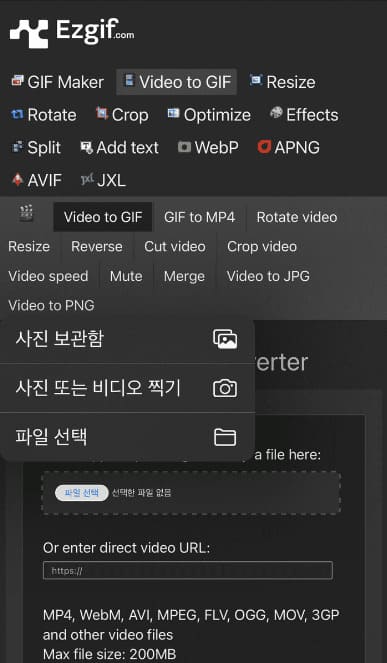Viewport: 387px width, 663px height.
Task: Open the Mute video tab
Action: pyautogui.click(x=126, y=276)
